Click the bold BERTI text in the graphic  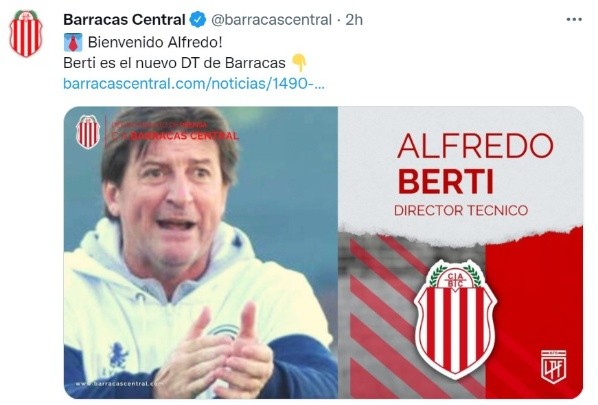[x=446, y=182]
